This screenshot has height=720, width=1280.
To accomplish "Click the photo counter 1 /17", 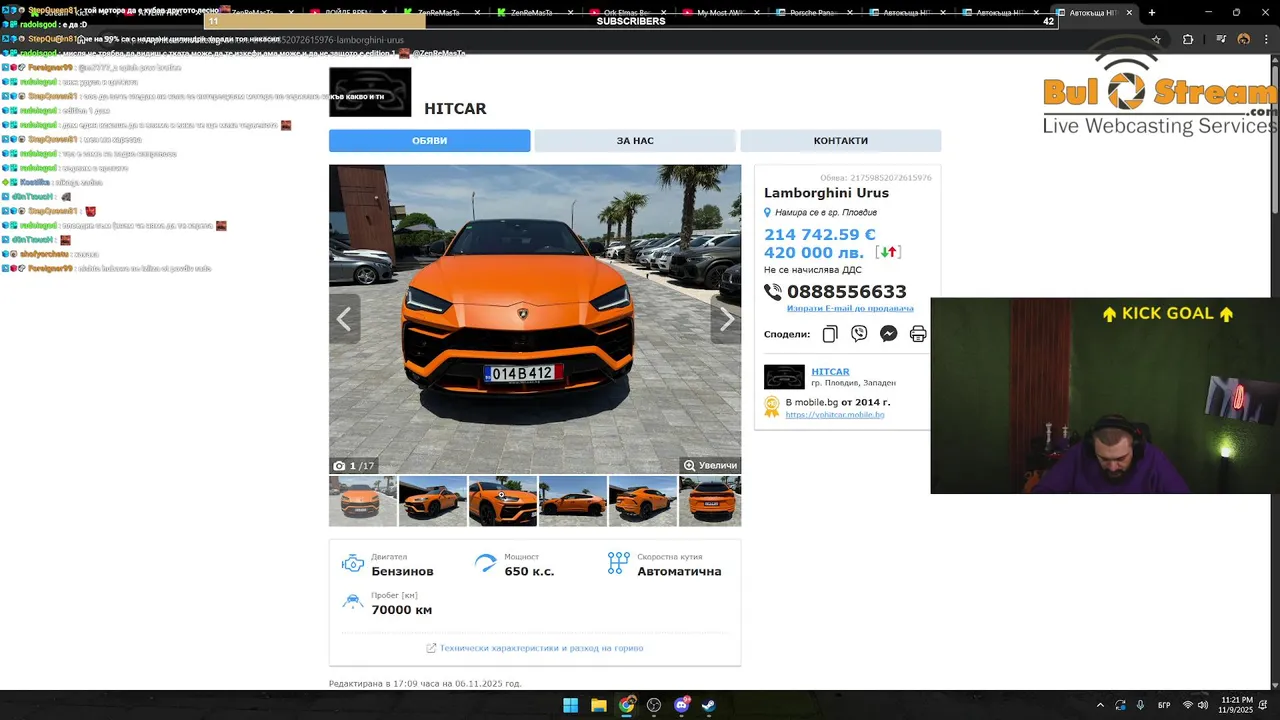I will point(354,466).
